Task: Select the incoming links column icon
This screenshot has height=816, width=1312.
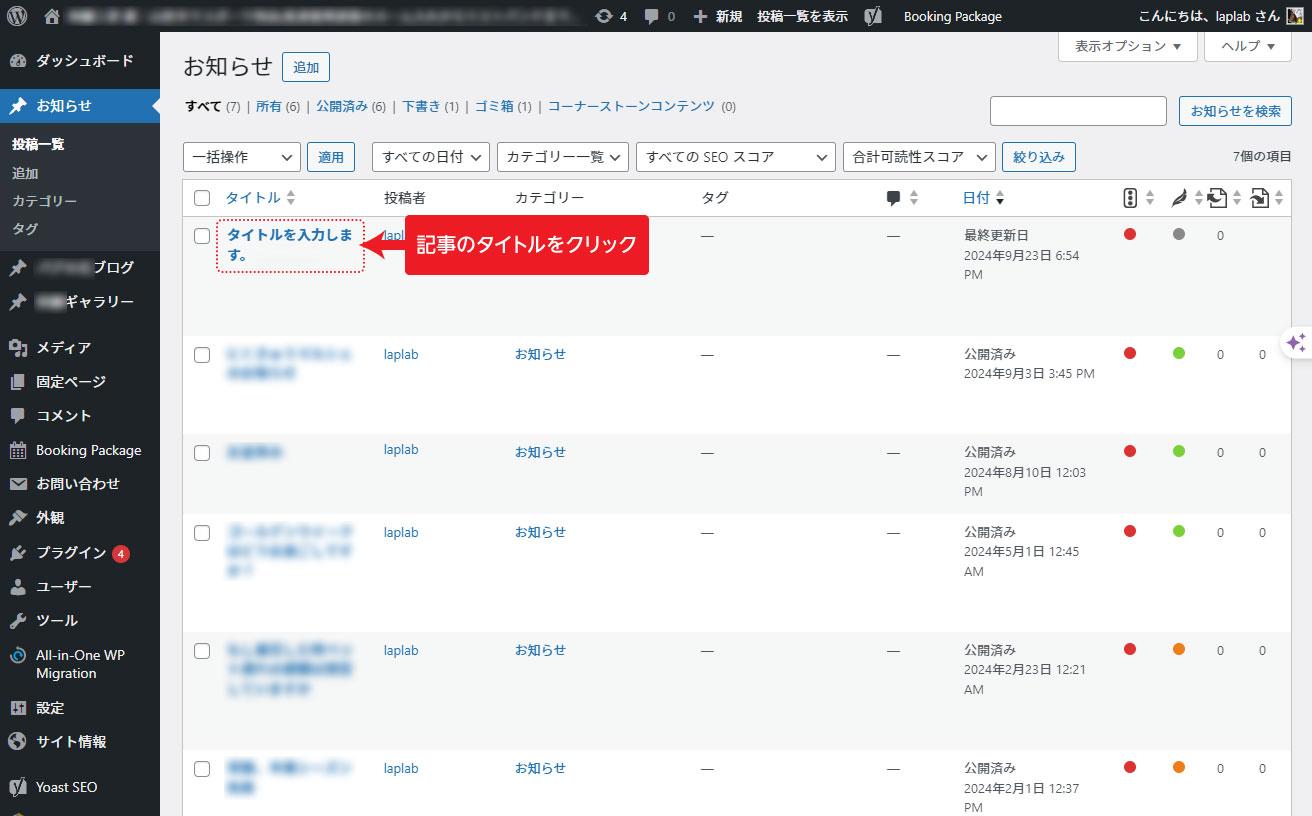Action: point(1217,197)
